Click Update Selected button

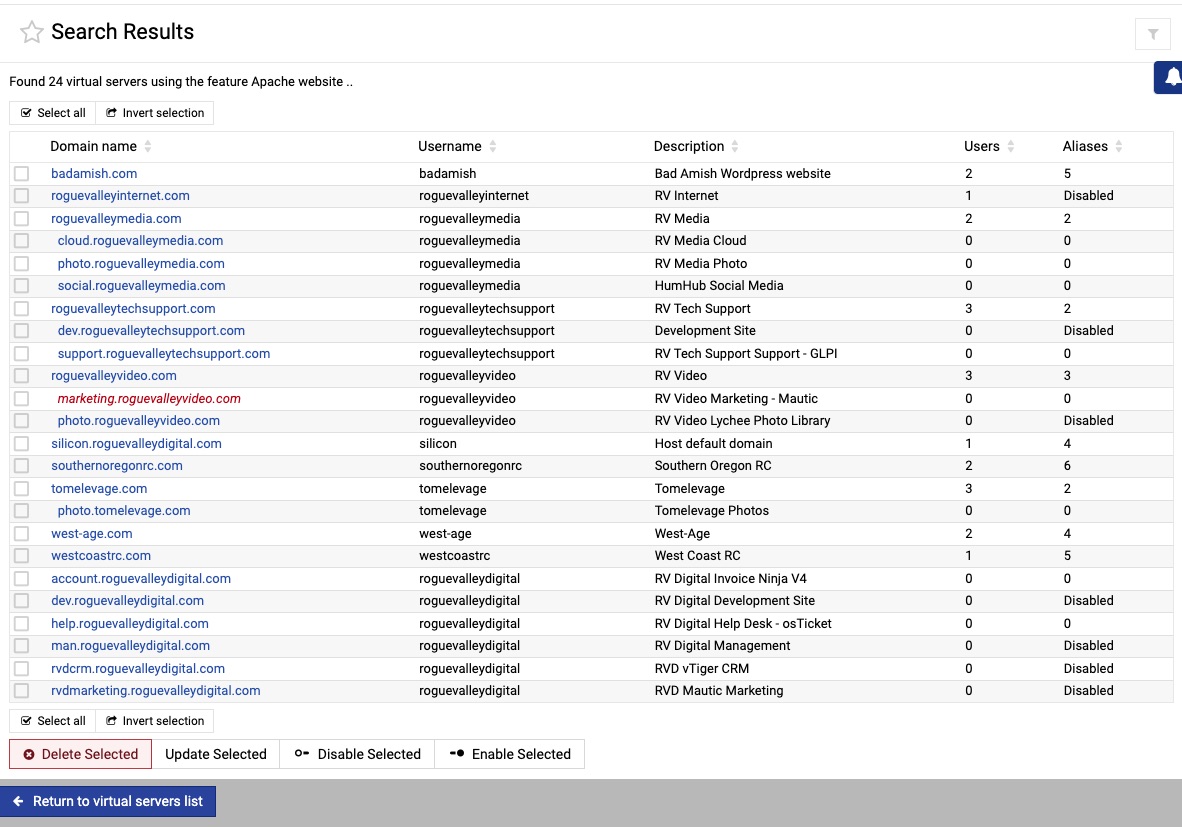pos(216,754)
